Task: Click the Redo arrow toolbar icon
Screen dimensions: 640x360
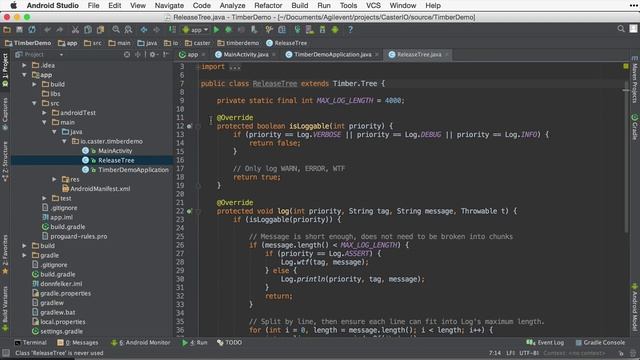Action: [60, 30]
